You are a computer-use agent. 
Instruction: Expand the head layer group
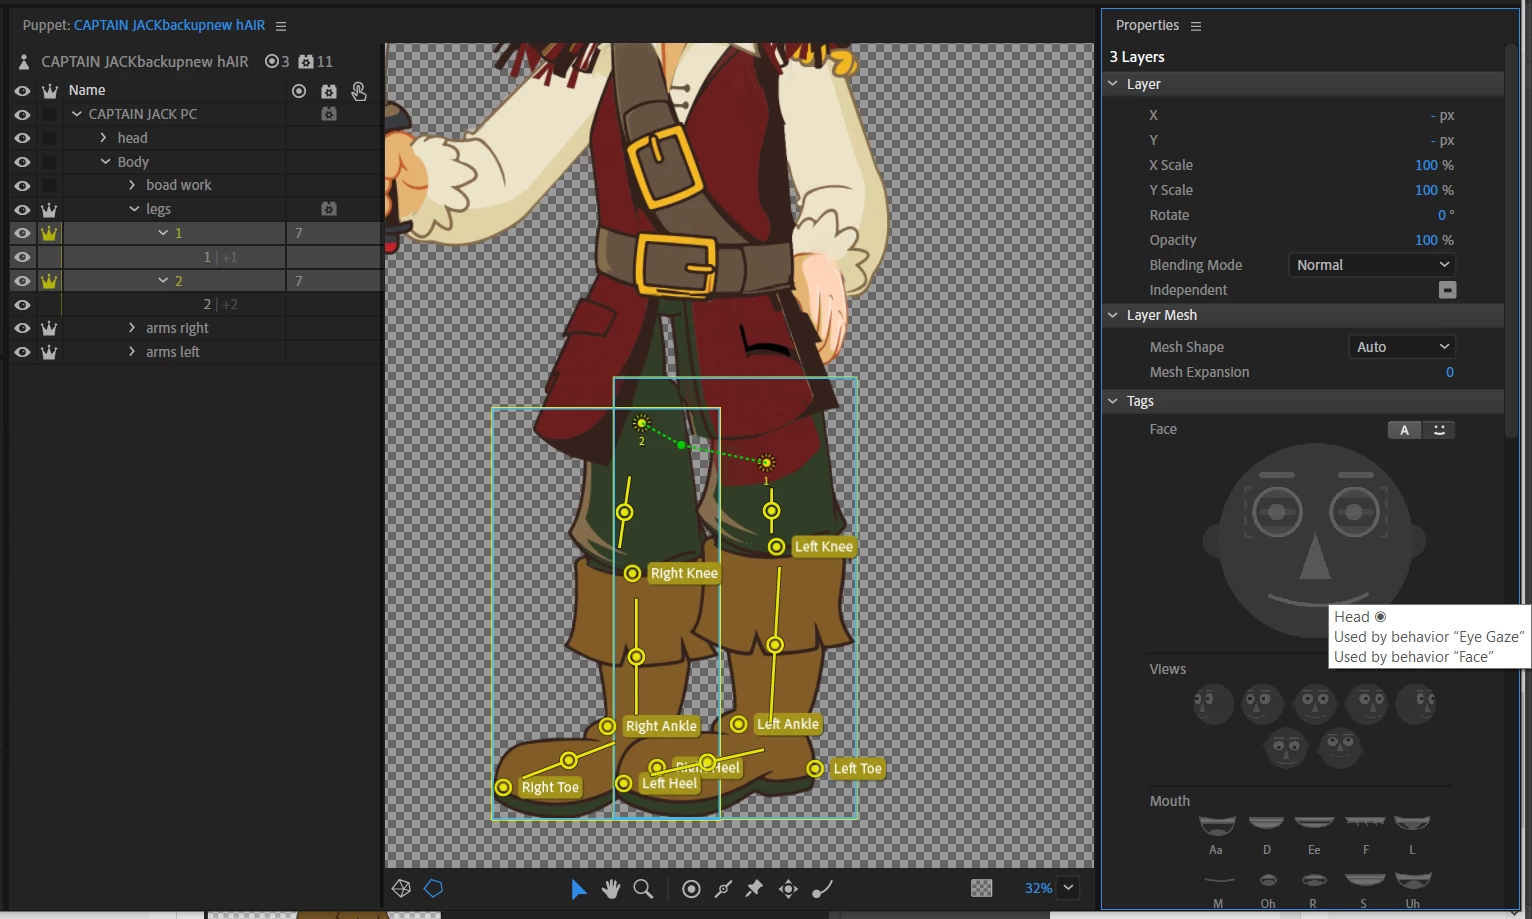pyautogui.click(x=103, y=138)
